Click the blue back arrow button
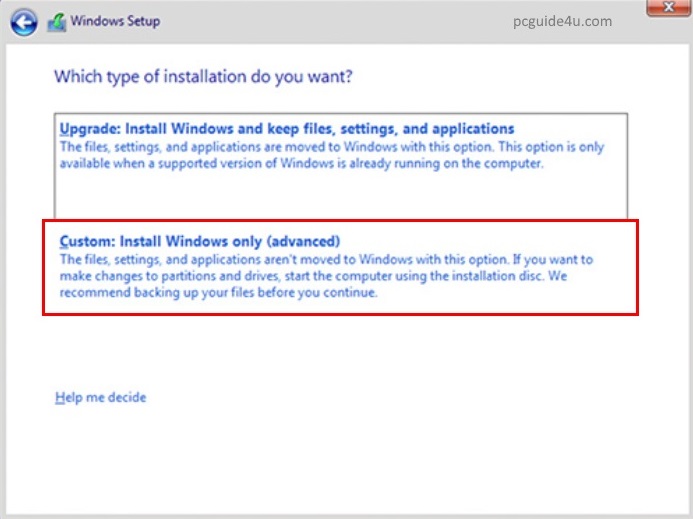The width and height of the screenshot is (693, 519). pos(23,20)
